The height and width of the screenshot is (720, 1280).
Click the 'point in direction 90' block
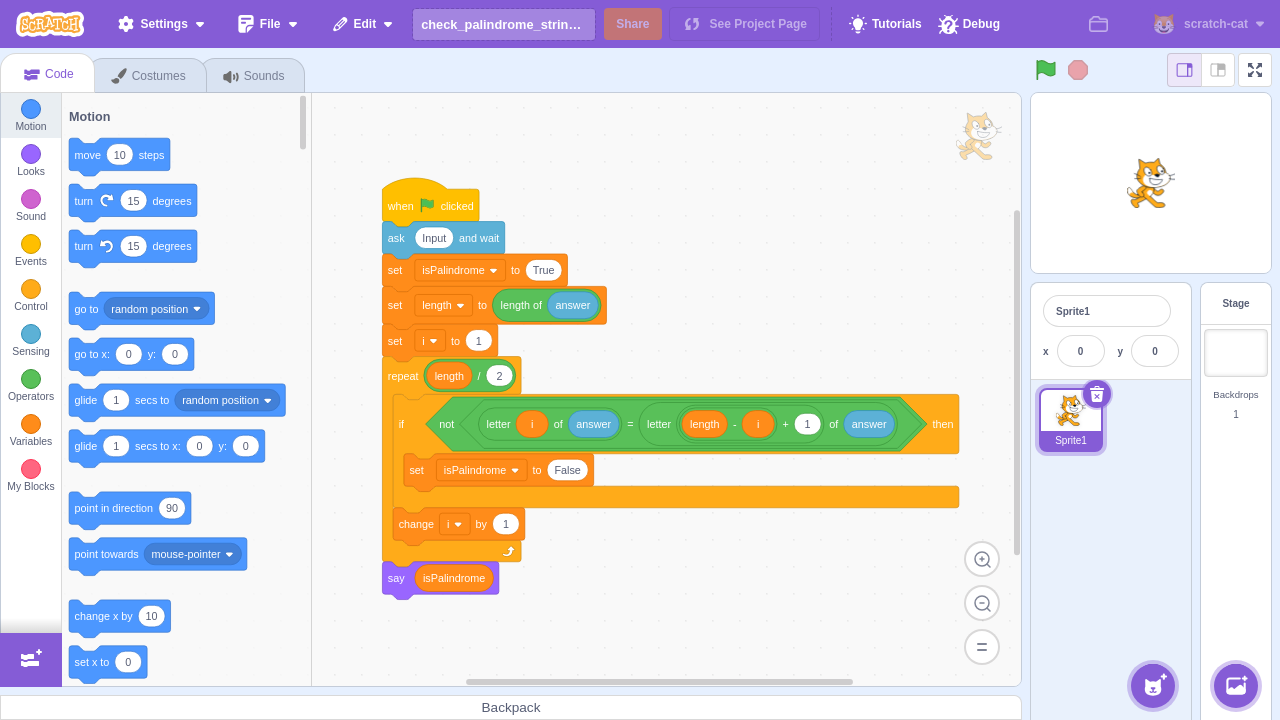click(x=130, y=508)
